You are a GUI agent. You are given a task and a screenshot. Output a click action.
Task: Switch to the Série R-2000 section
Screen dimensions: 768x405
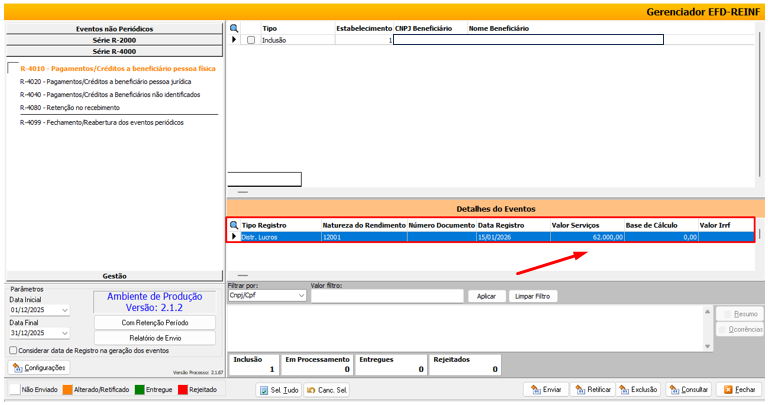point(114,40)
